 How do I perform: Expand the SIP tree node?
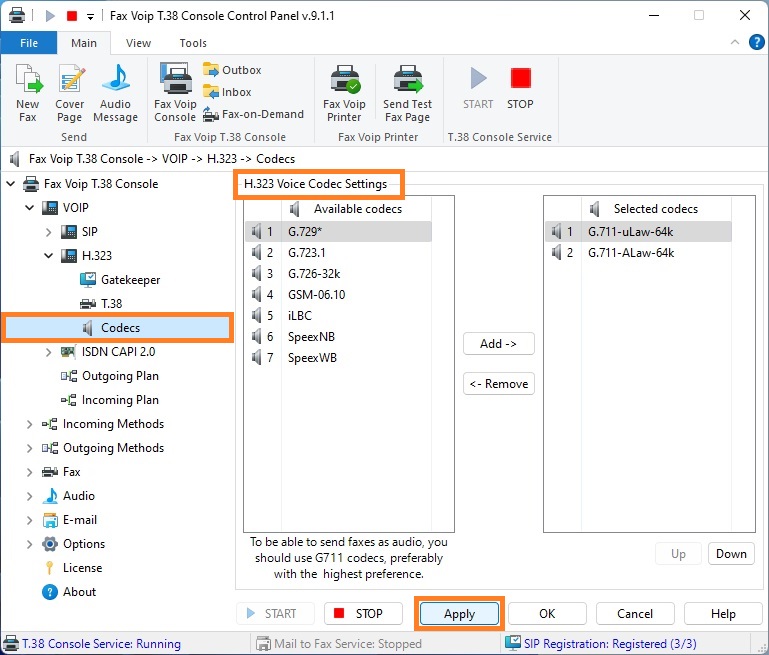(49, 232)
